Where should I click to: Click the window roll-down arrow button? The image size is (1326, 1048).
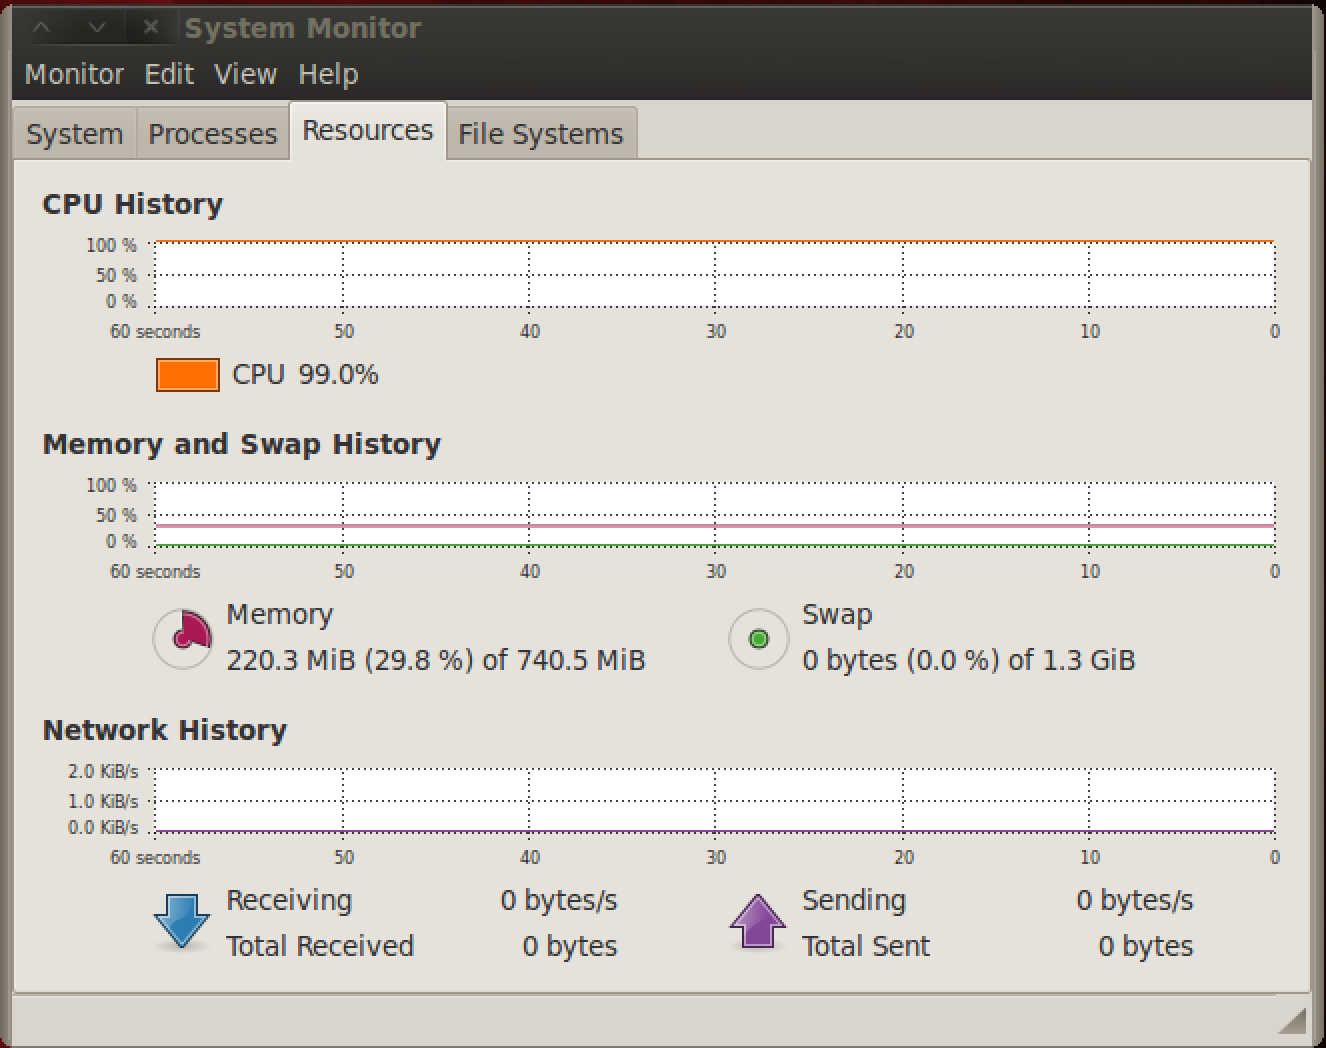pos(97,28)
